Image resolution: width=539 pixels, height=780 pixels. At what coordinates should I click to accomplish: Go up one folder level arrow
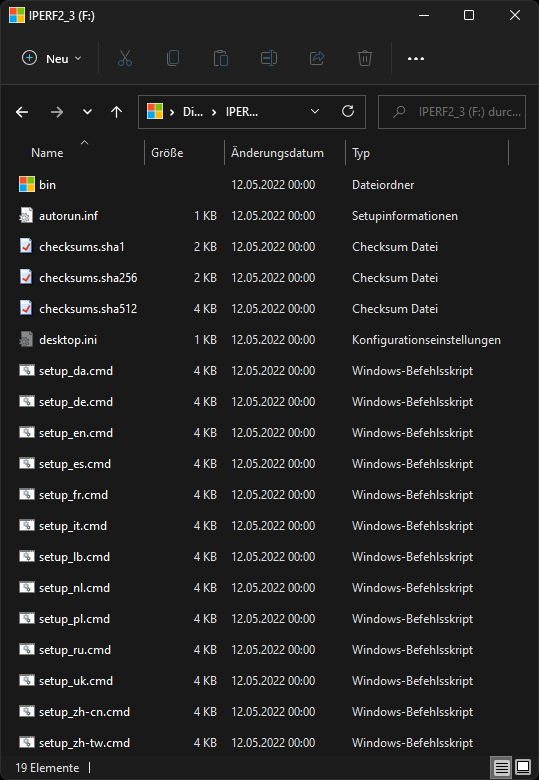(116, 112)
